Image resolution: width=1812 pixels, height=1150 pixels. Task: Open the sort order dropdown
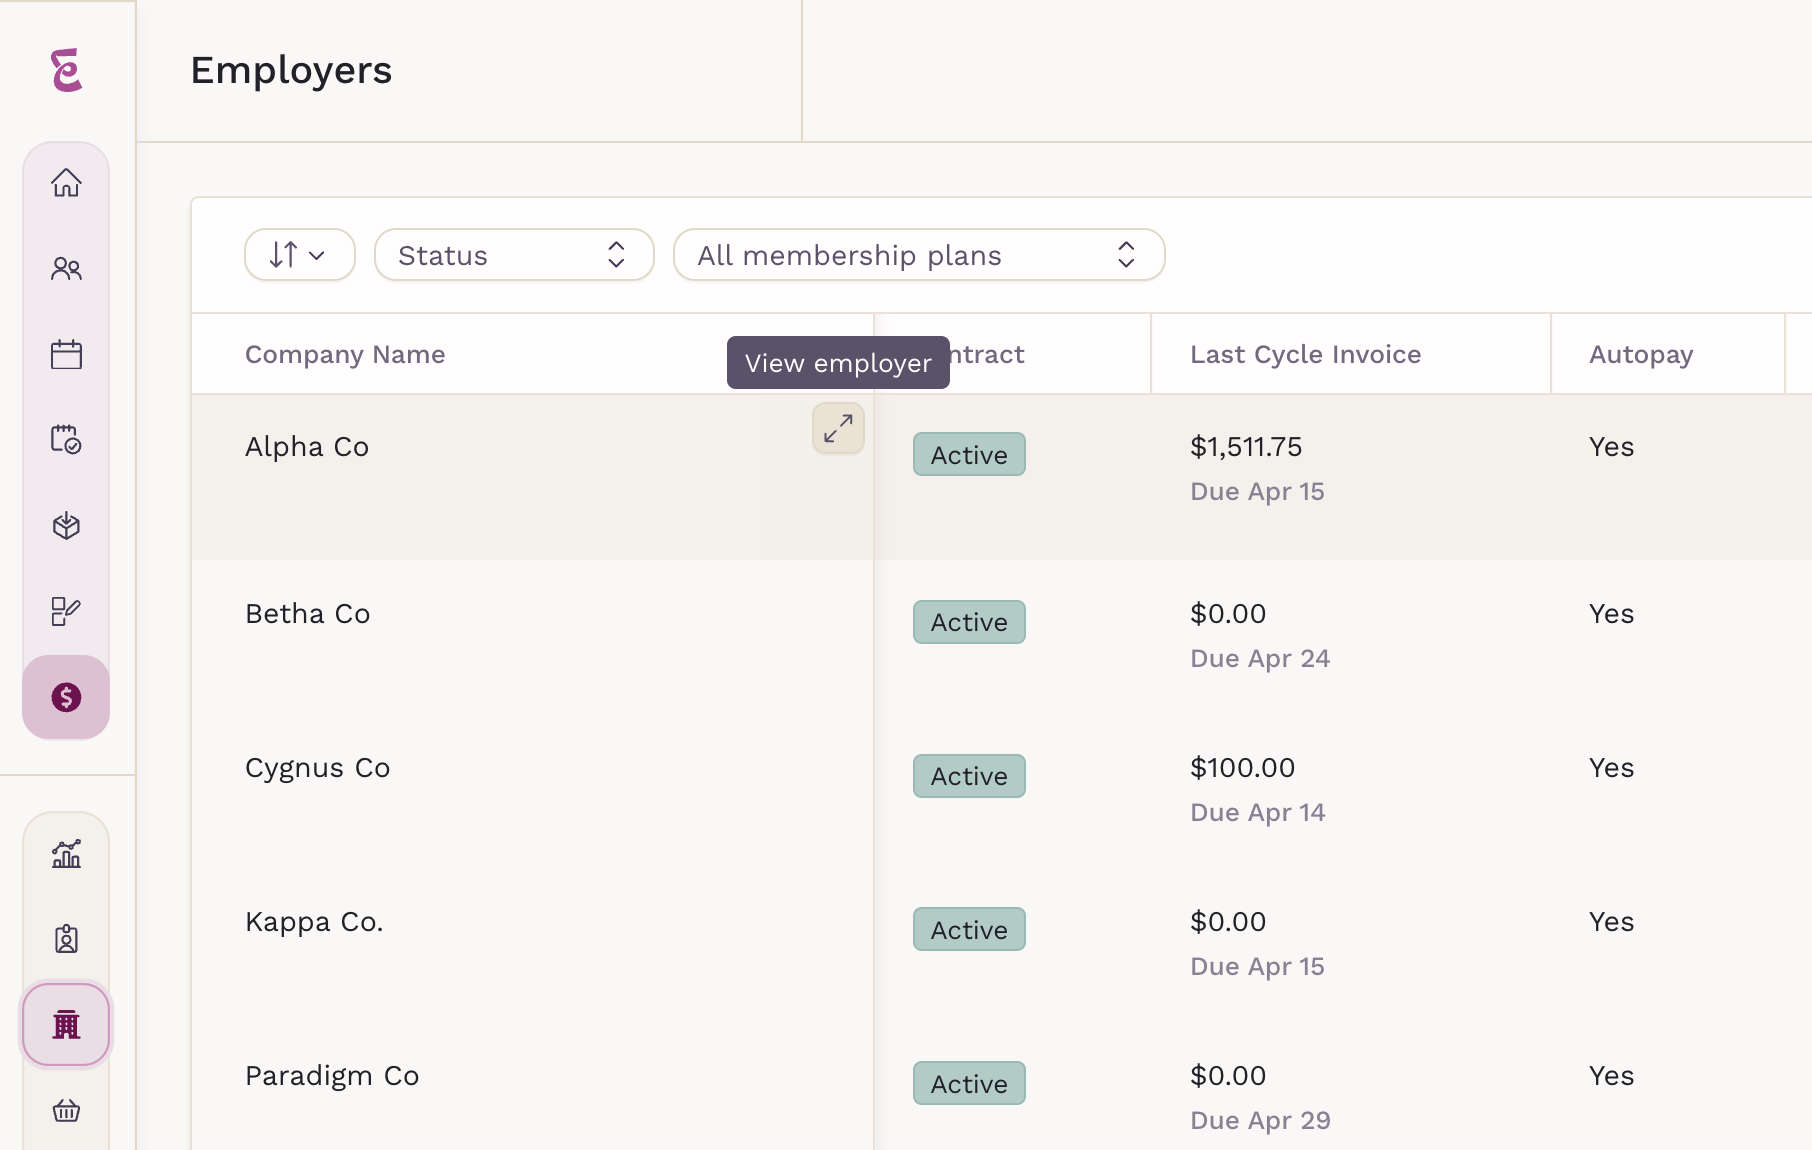pos(299,255)
